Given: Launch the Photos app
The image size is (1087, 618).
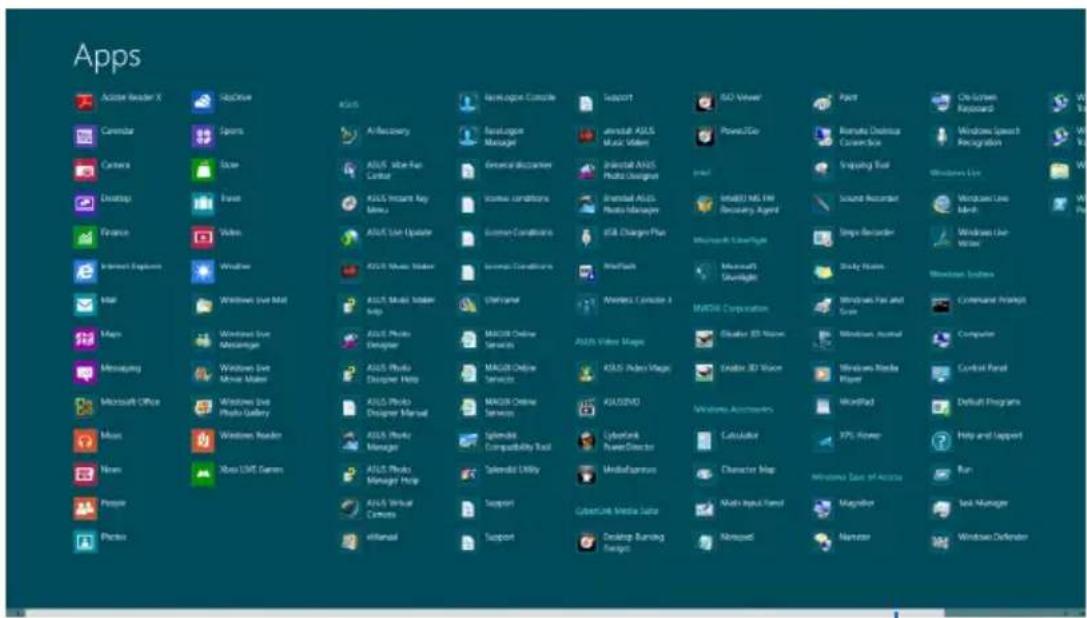Looking at the screenshot, I should click(101, 541).
